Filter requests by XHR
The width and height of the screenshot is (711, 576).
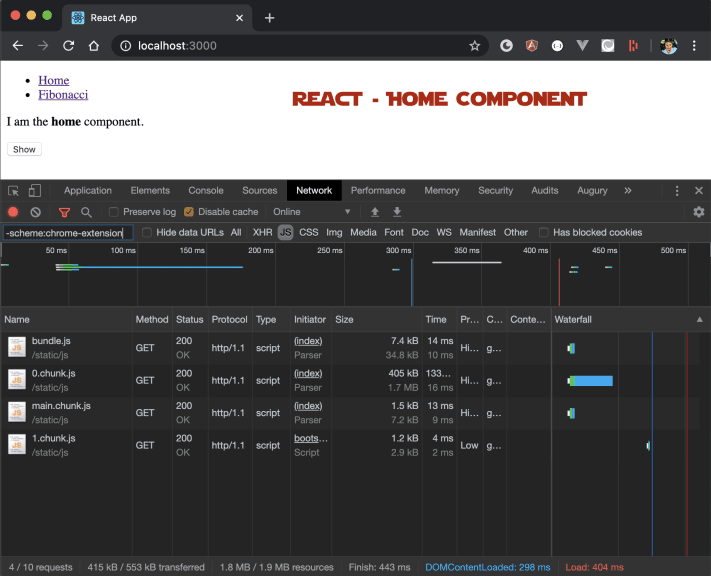[263, 233]
